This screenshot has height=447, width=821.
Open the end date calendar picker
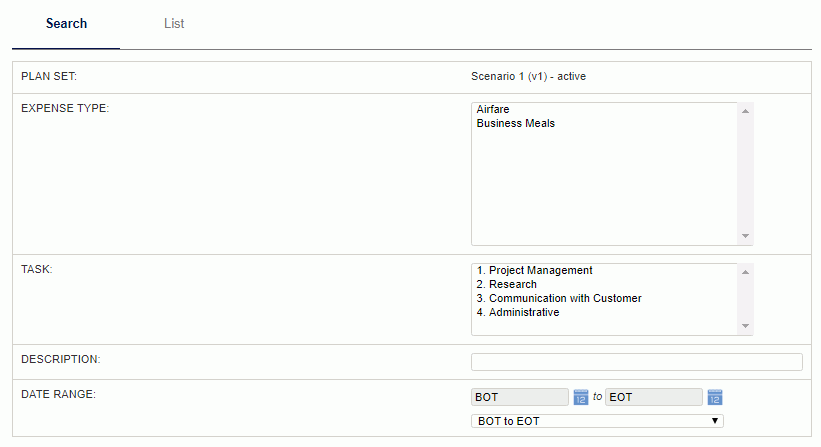715,397
